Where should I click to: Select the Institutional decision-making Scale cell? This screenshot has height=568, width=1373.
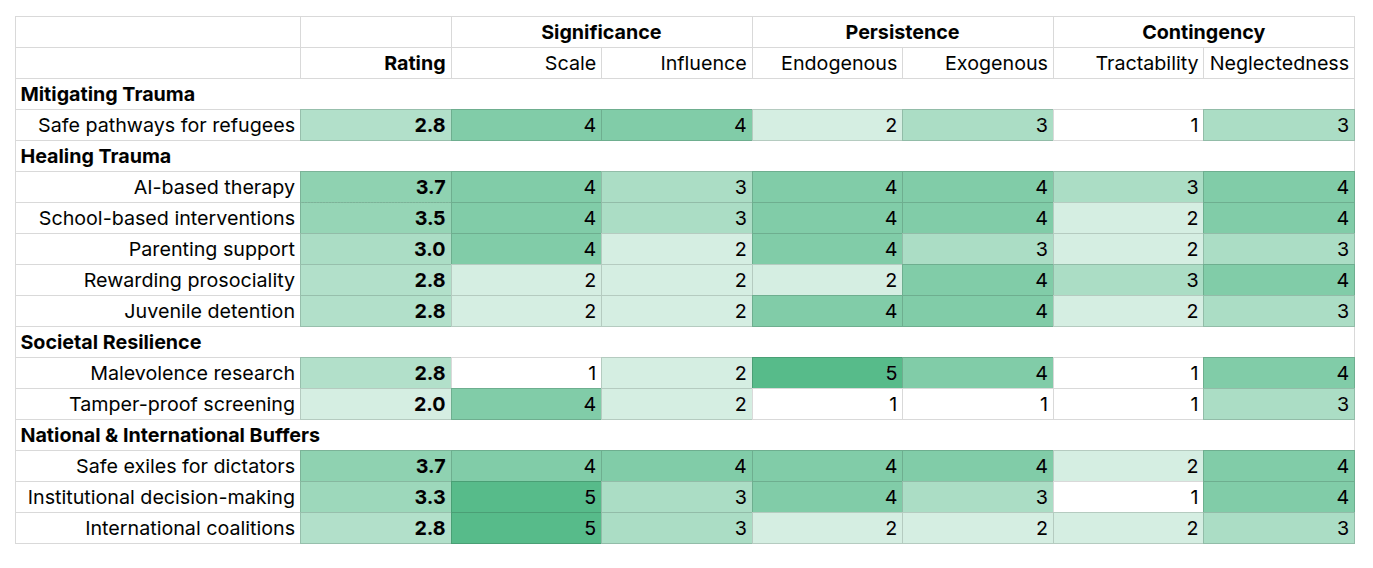526,497
